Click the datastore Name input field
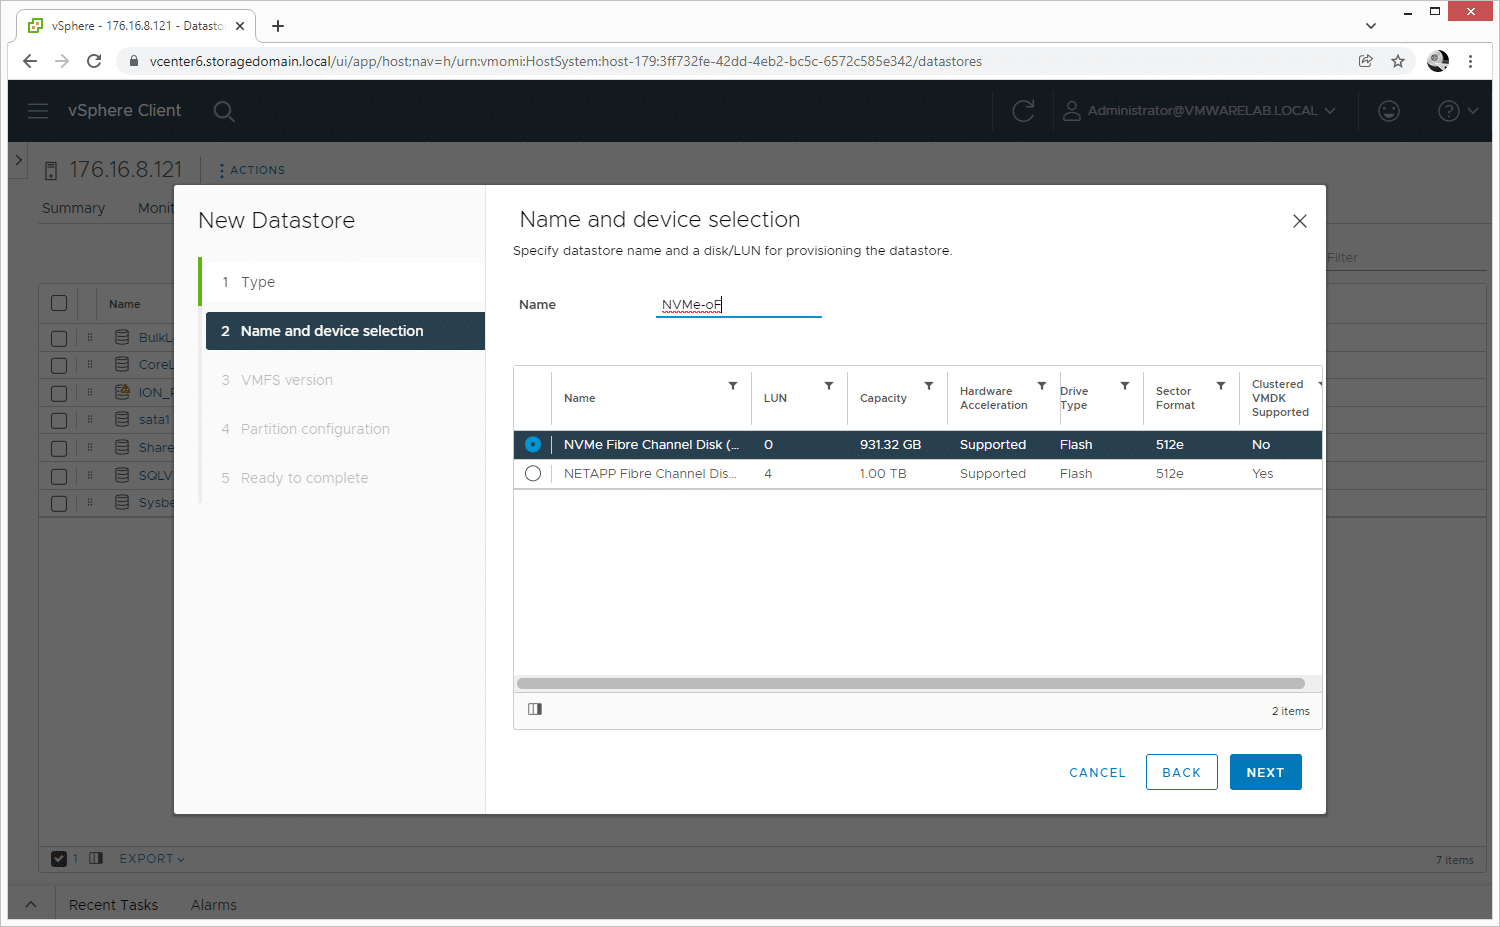This screenshot has width=1500, height=927. [738, 305]
